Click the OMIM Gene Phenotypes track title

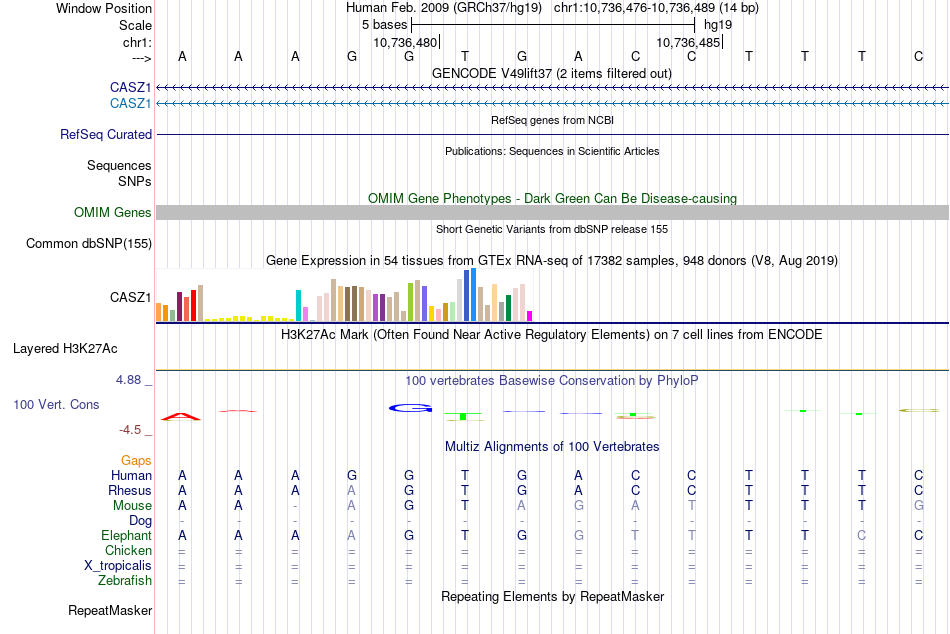tap(552, 198)
